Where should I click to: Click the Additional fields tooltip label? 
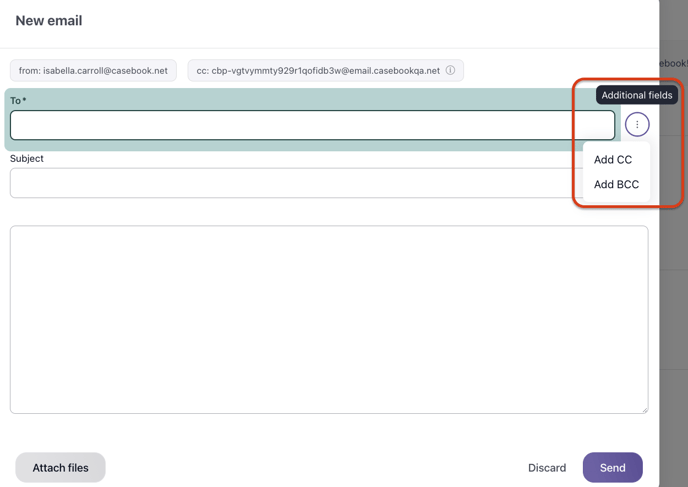(x=636, y=95)
